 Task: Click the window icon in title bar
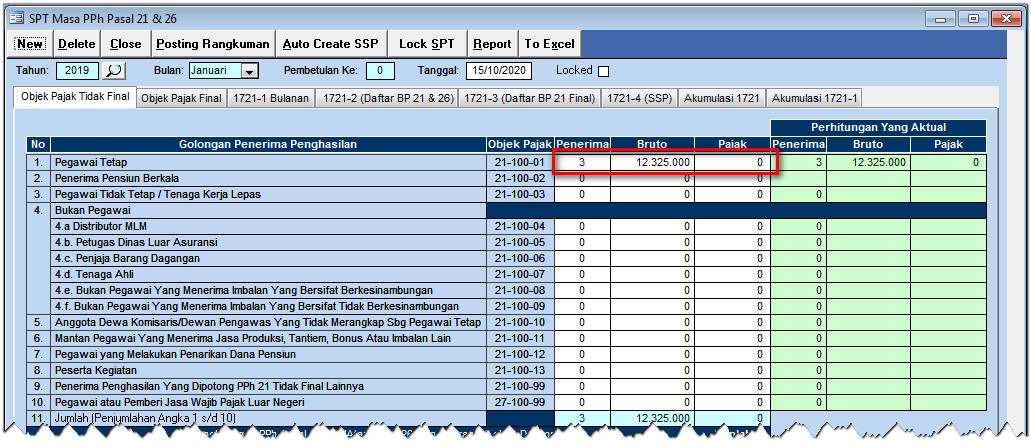pyautogui.click(x=15, y=17)
